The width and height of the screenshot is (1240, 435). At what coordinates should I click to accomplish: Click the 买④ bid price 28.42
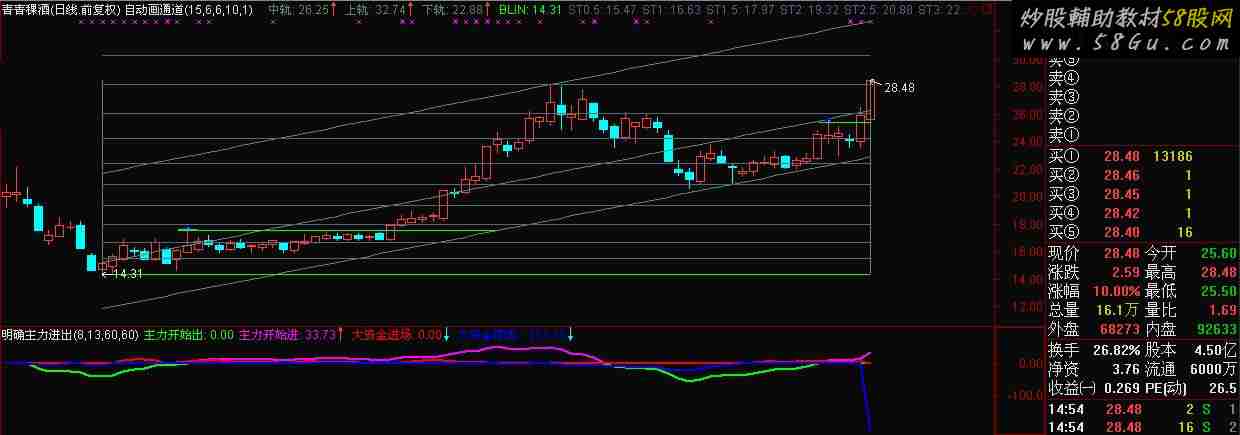1123,213
